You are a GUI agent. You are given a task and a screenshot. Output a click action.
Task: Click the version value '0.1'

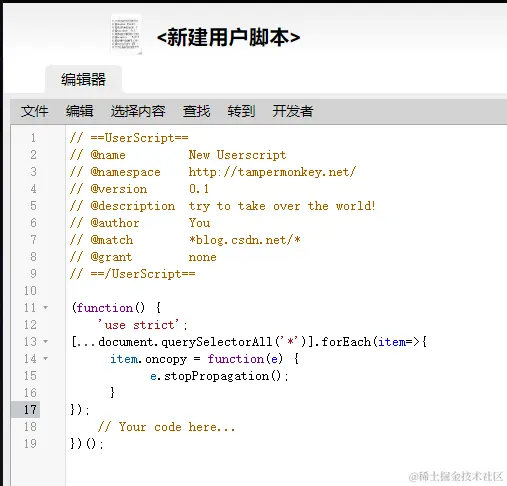[x=199, y=189]
